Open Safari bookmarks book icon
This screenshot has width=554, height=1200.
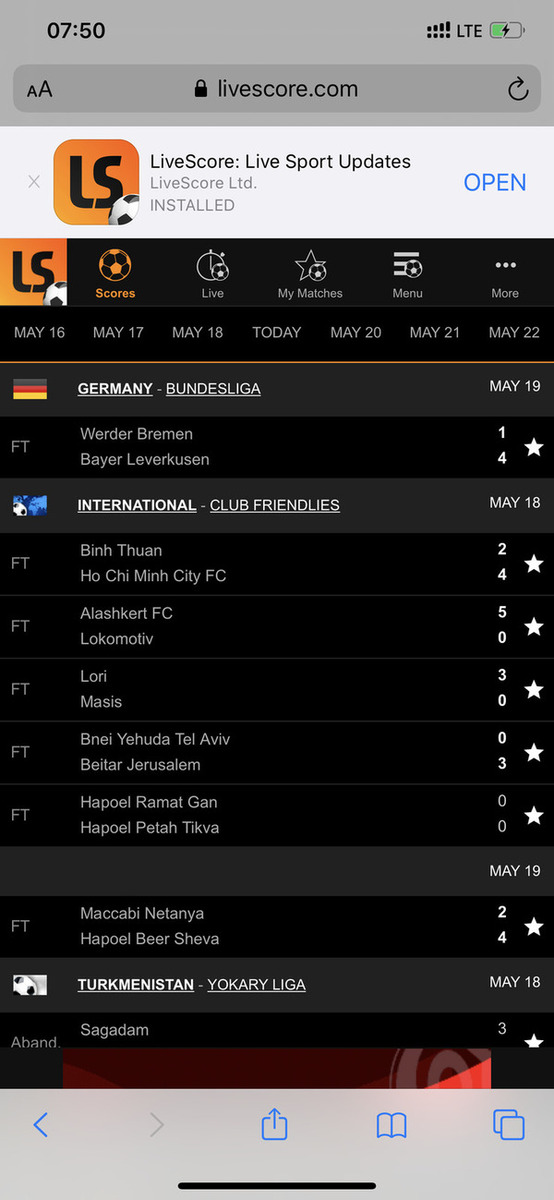click(391, 1126)
